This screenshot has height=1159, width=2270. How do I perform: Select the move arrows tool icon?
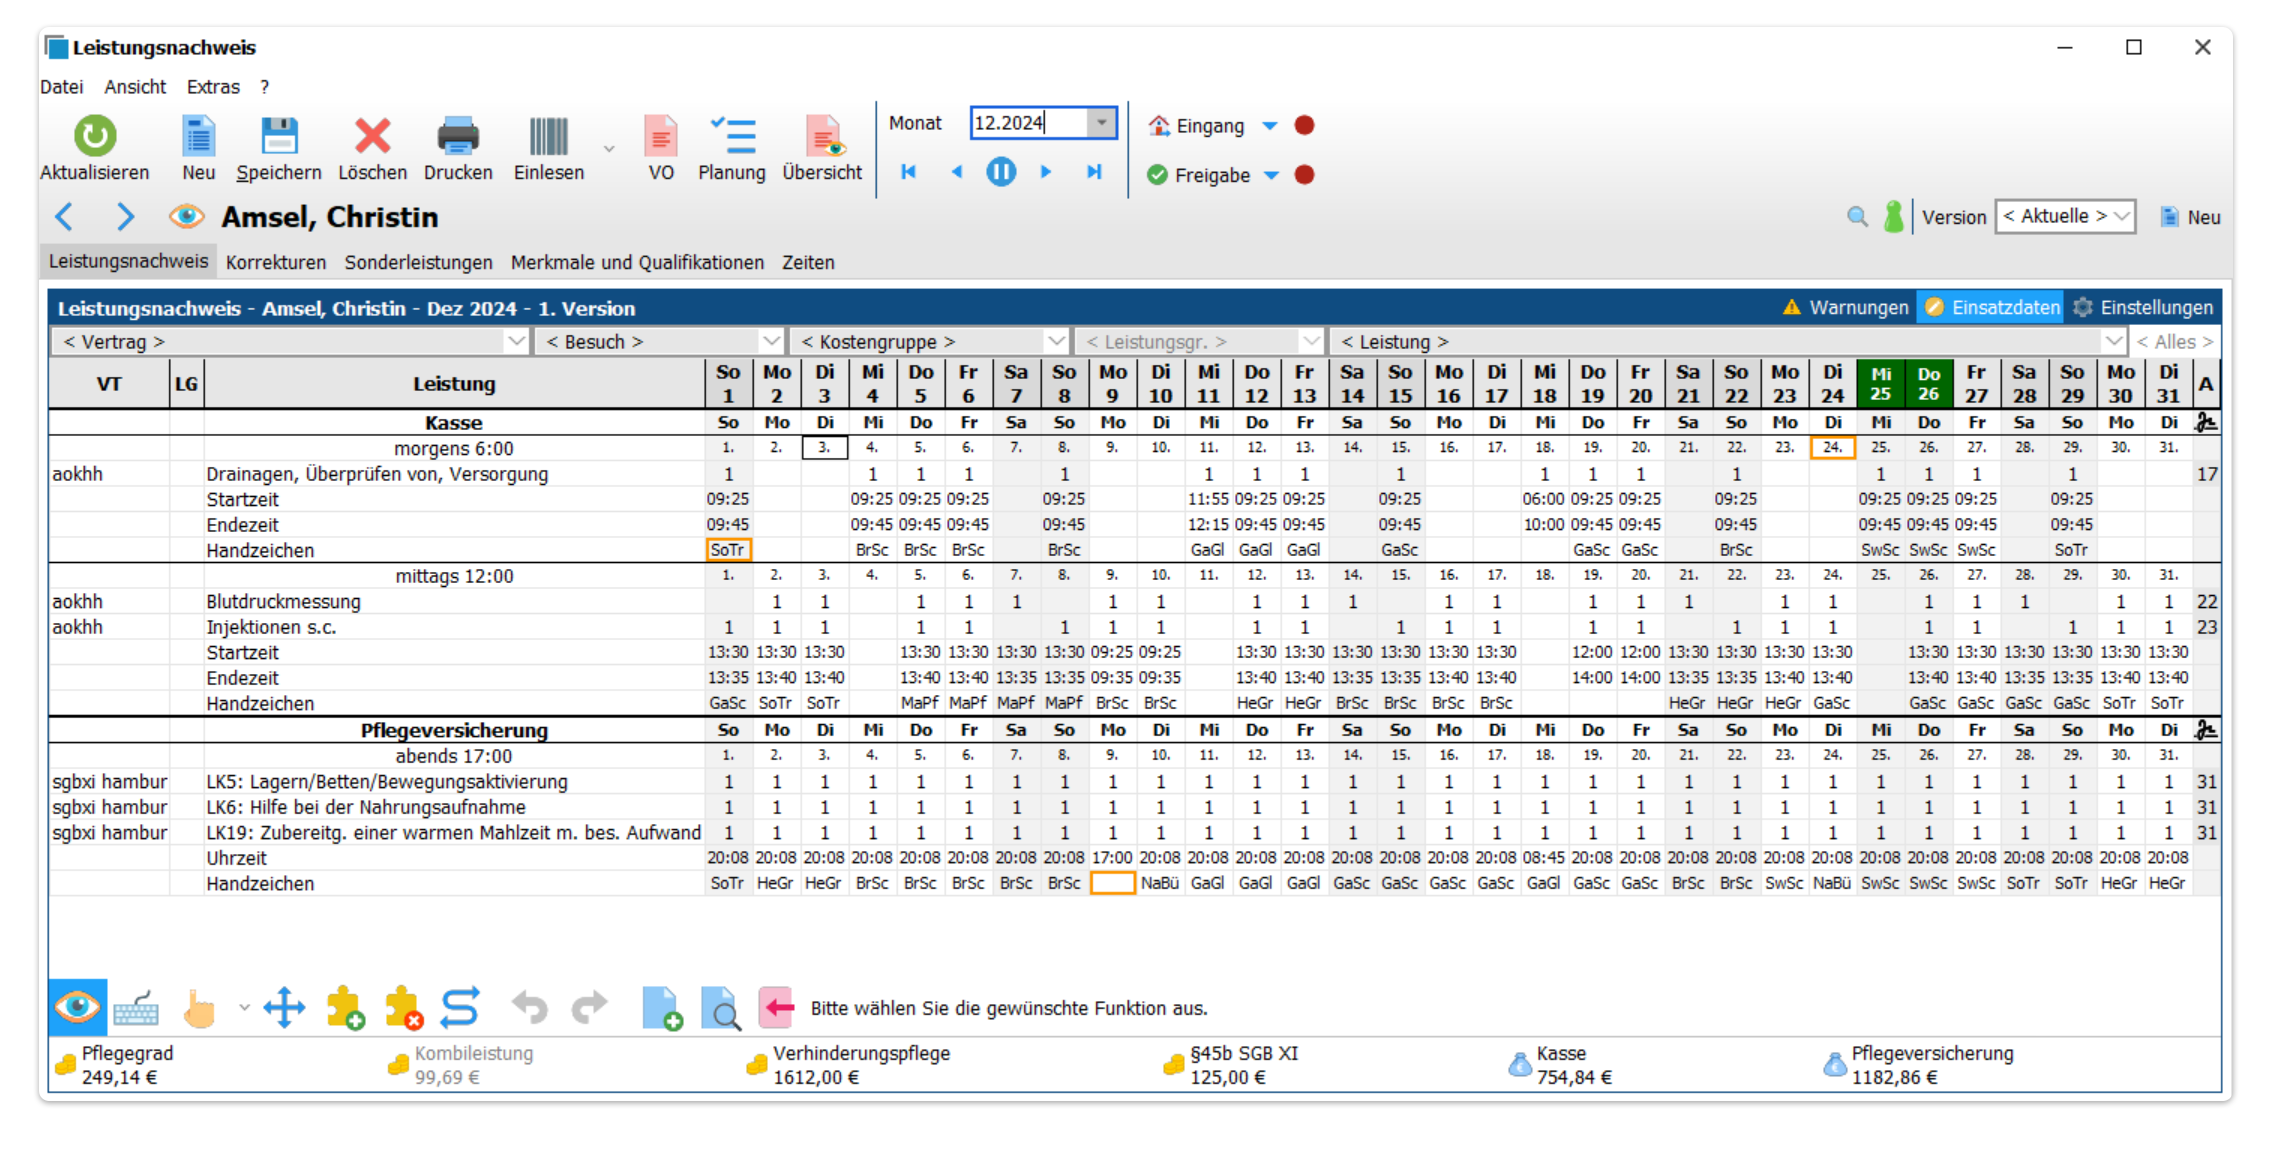pyautogui.click(x=284, y=1007)
